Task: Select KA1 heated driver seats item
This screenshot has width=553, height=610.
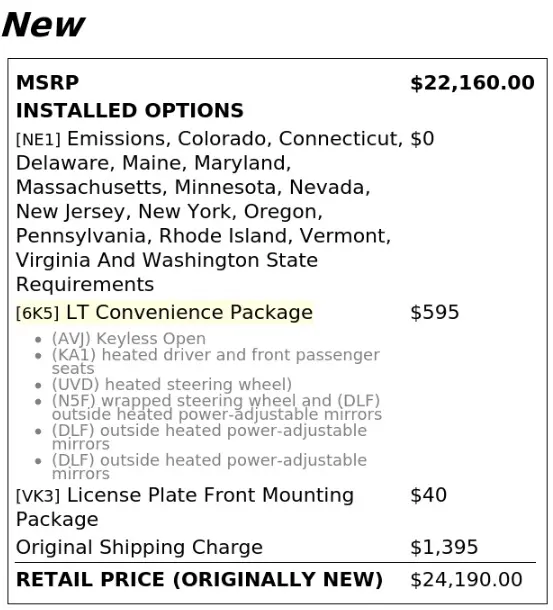Action: coord(216,361)
